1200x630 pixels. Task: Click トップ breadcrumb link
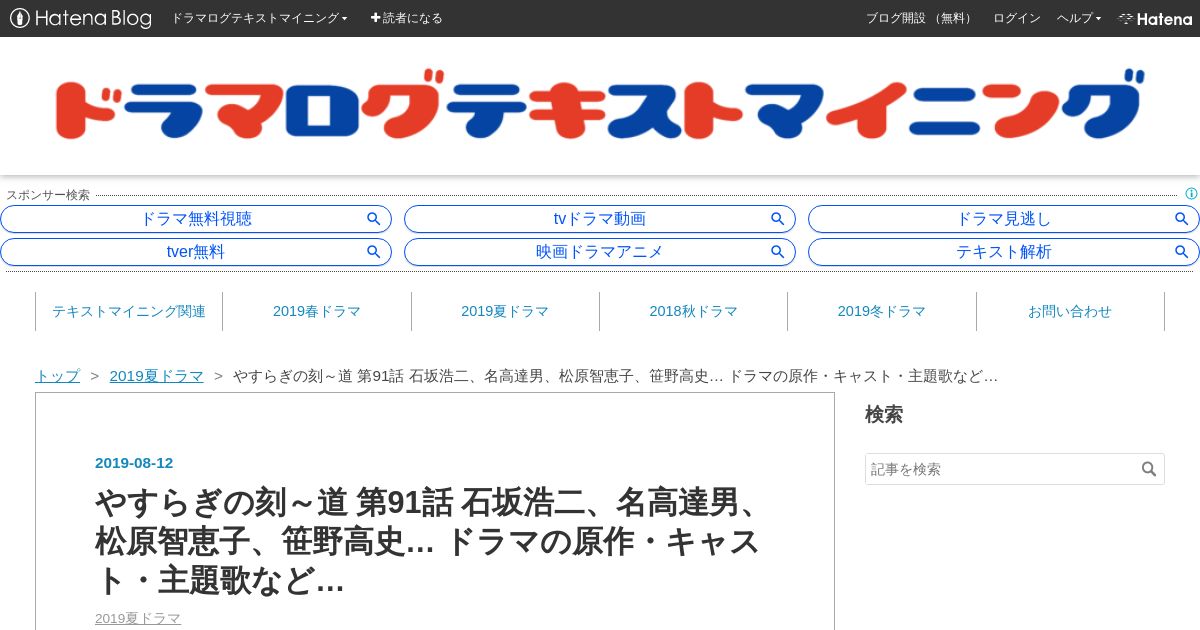pyautogui.click(x=57, y=376)
